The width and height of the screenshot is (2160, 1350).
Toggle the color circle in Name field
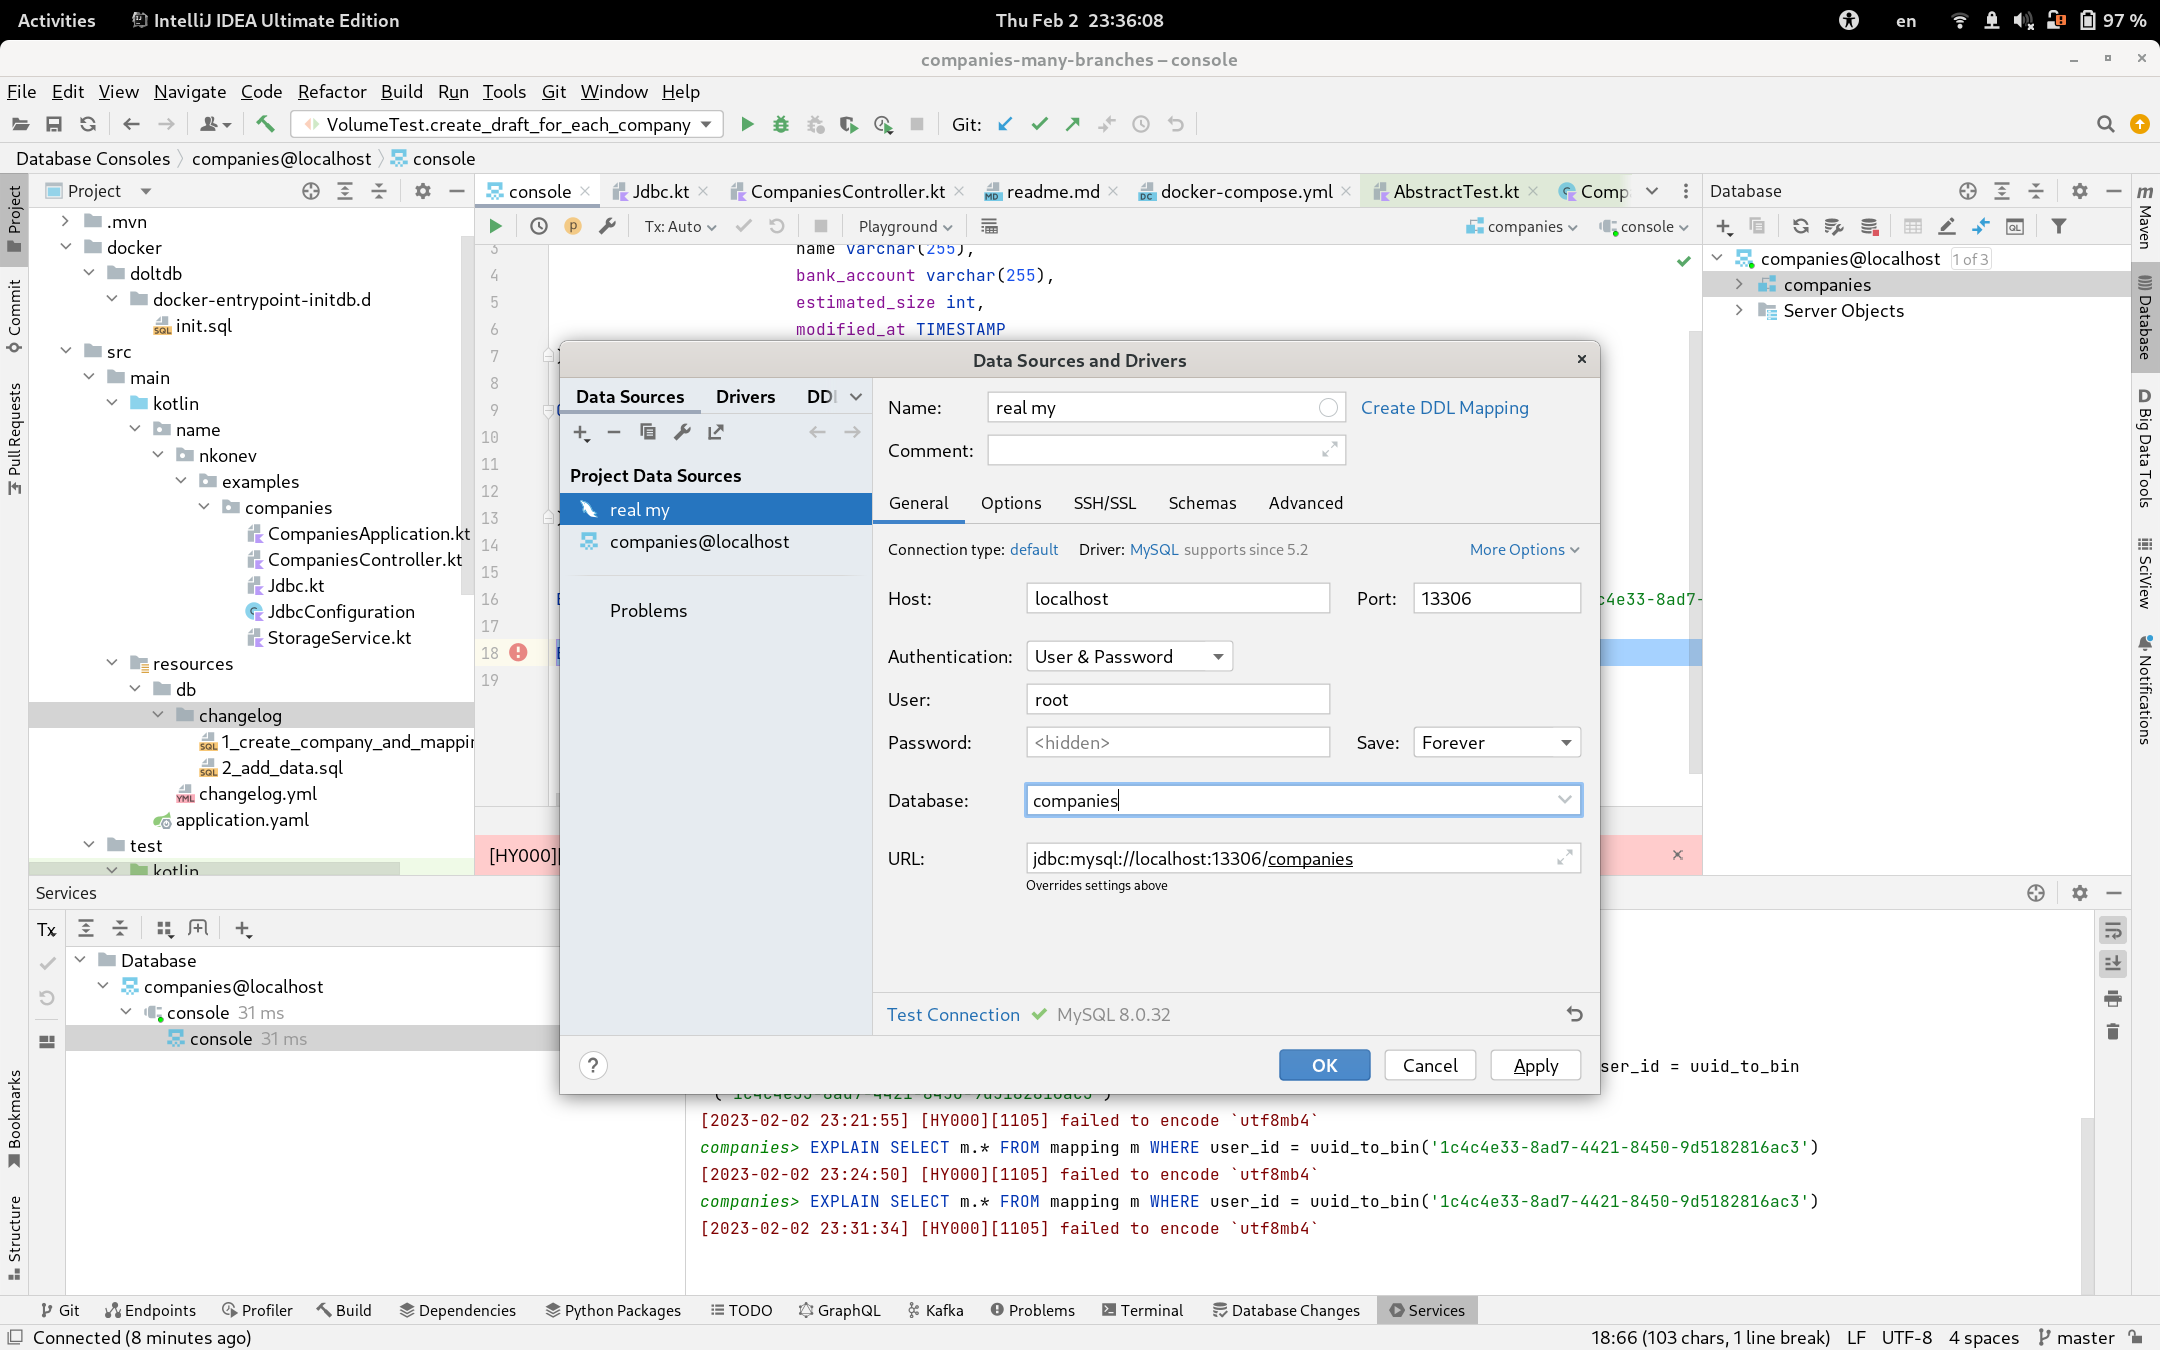point(1327,407)
